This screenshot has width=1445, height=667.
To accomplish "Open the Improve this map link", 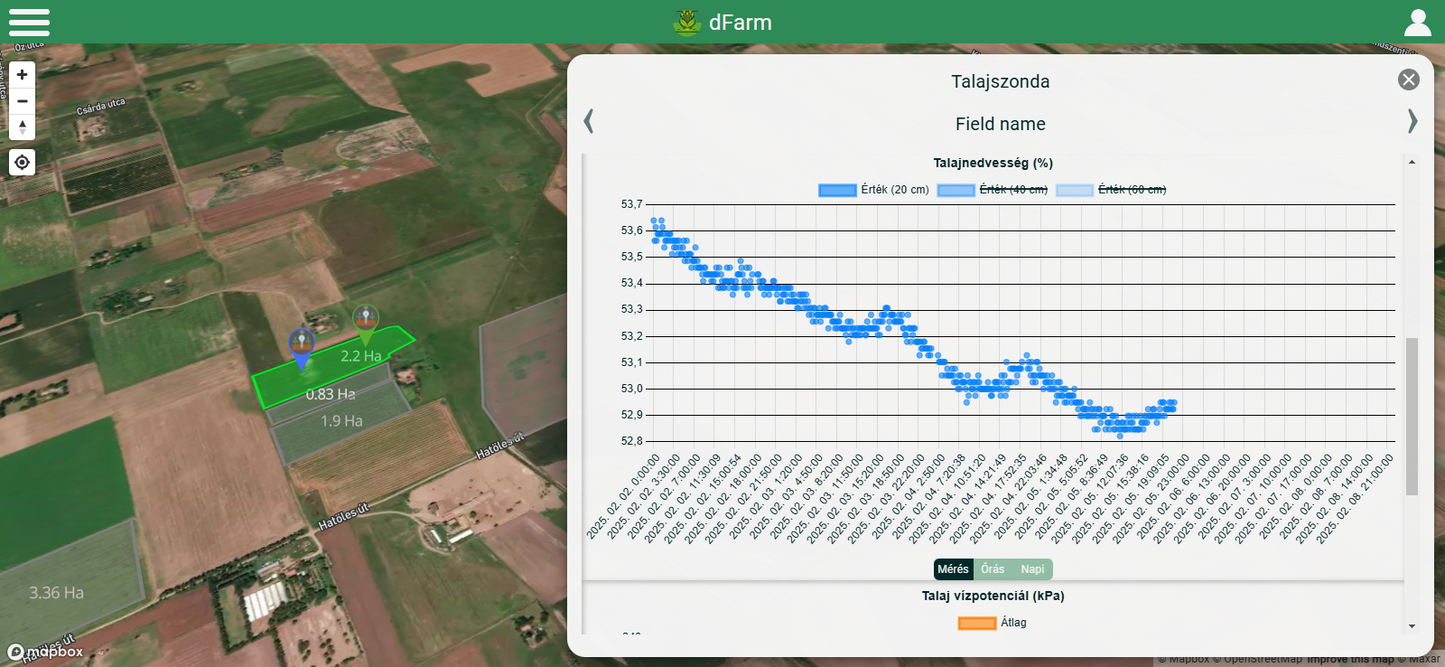I will [x=1349, y=659].
